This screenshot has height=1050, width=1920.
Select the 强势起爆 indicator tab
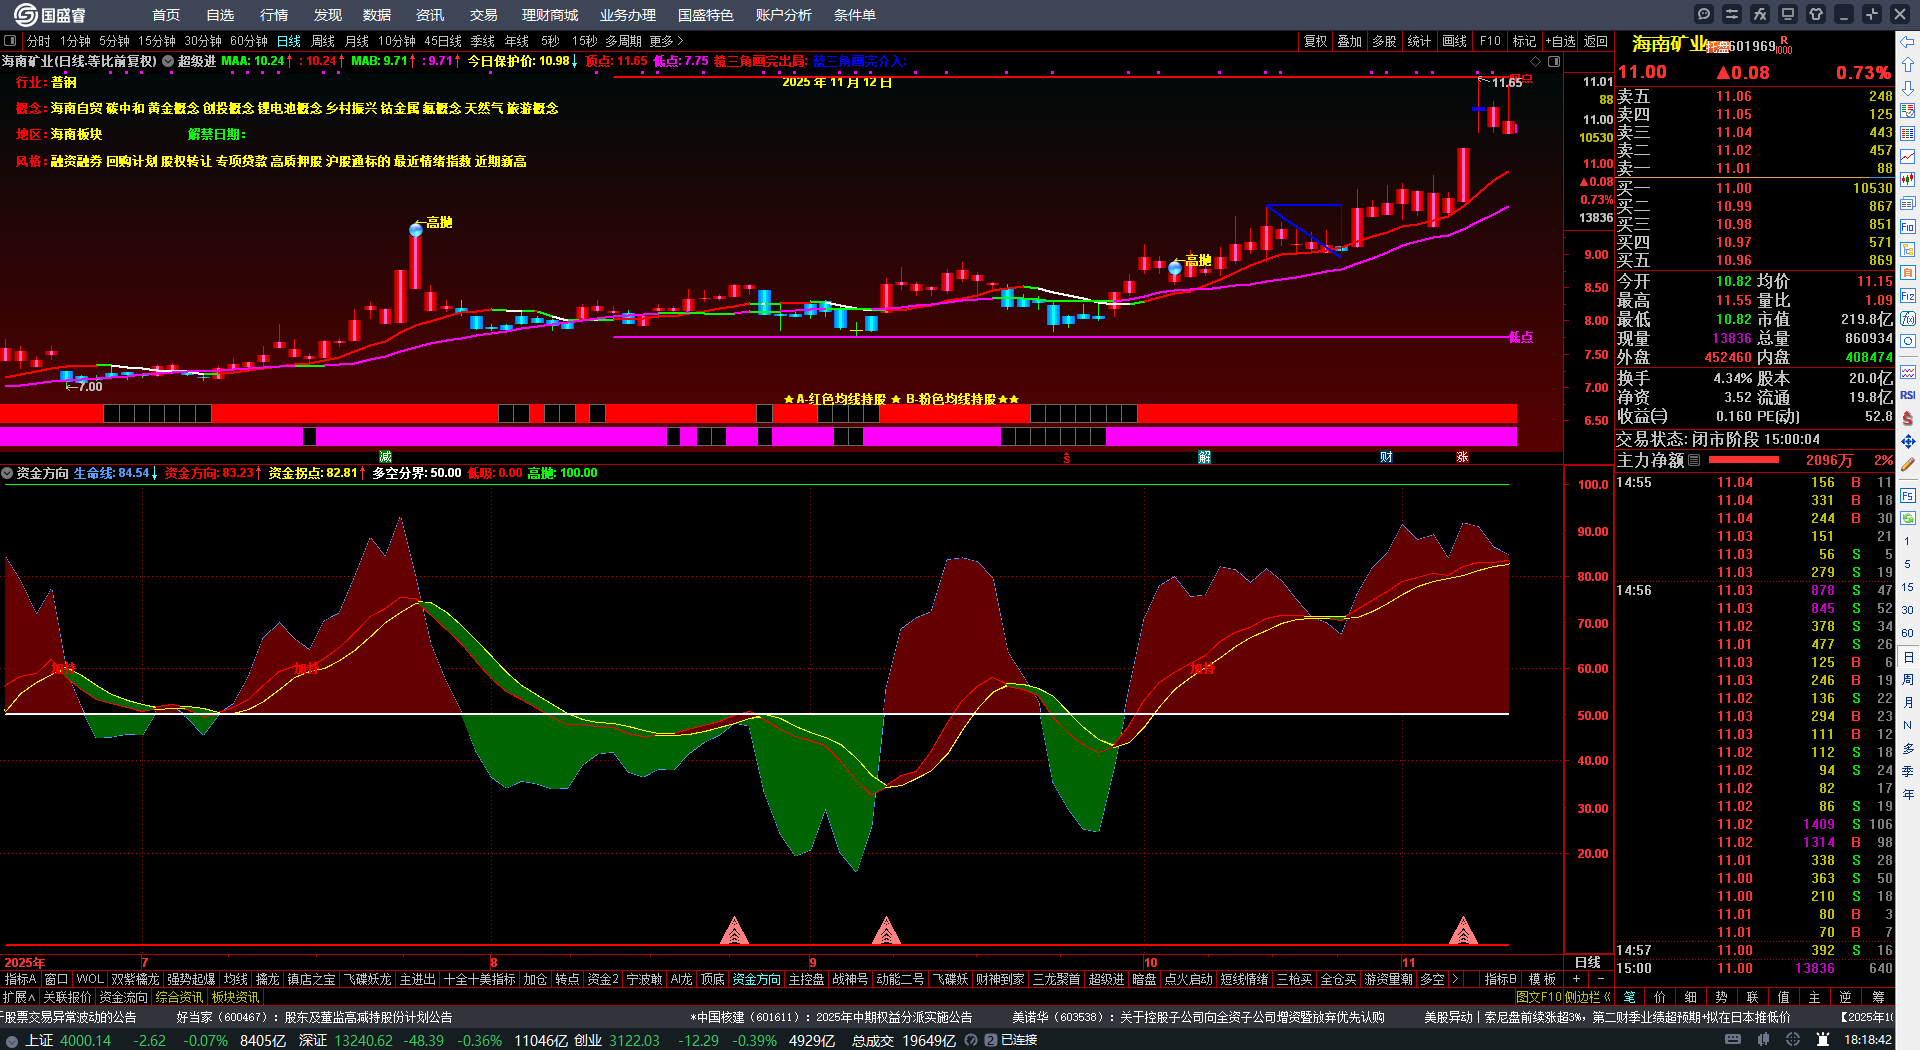pyautogui.click(x=191, y=979)
